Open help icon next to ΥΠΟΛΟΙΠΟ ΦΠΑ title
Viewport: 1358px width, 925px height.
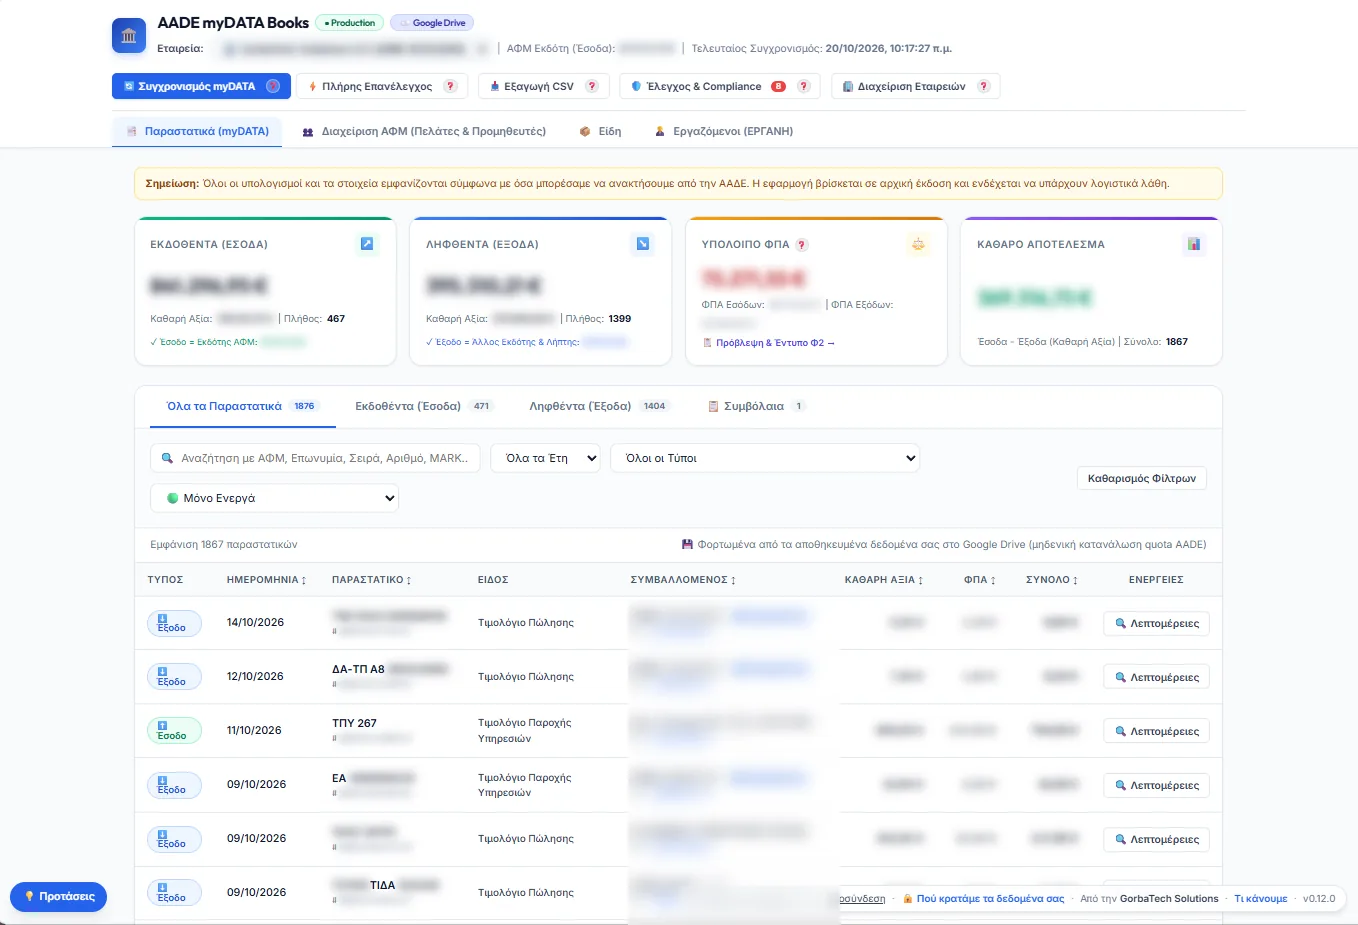(802, 245)
